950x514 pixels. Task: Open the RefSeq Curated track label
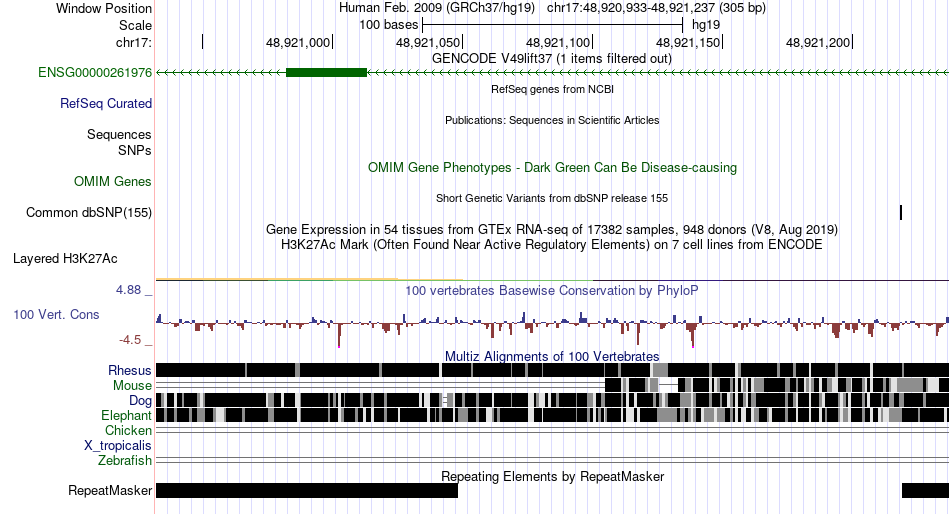tap(106, 104)
